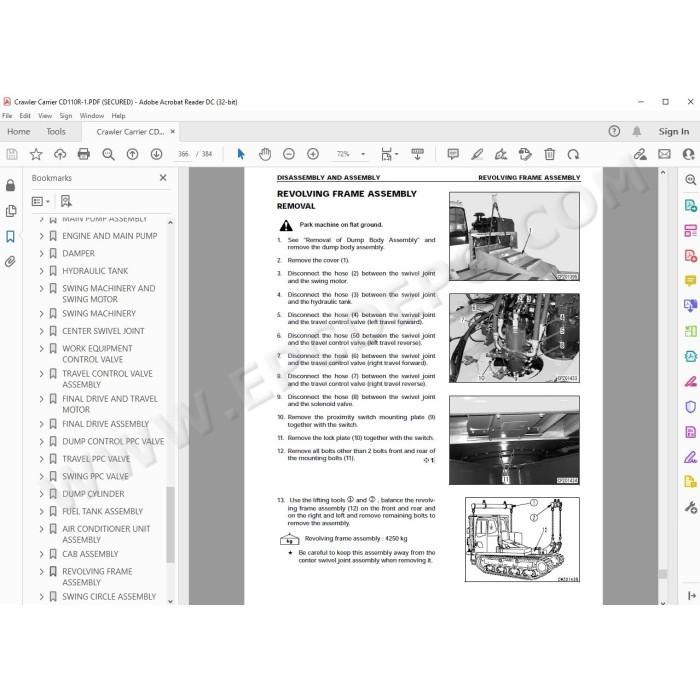
Task: Go to previous page arrow
Action: pos(133,154)
